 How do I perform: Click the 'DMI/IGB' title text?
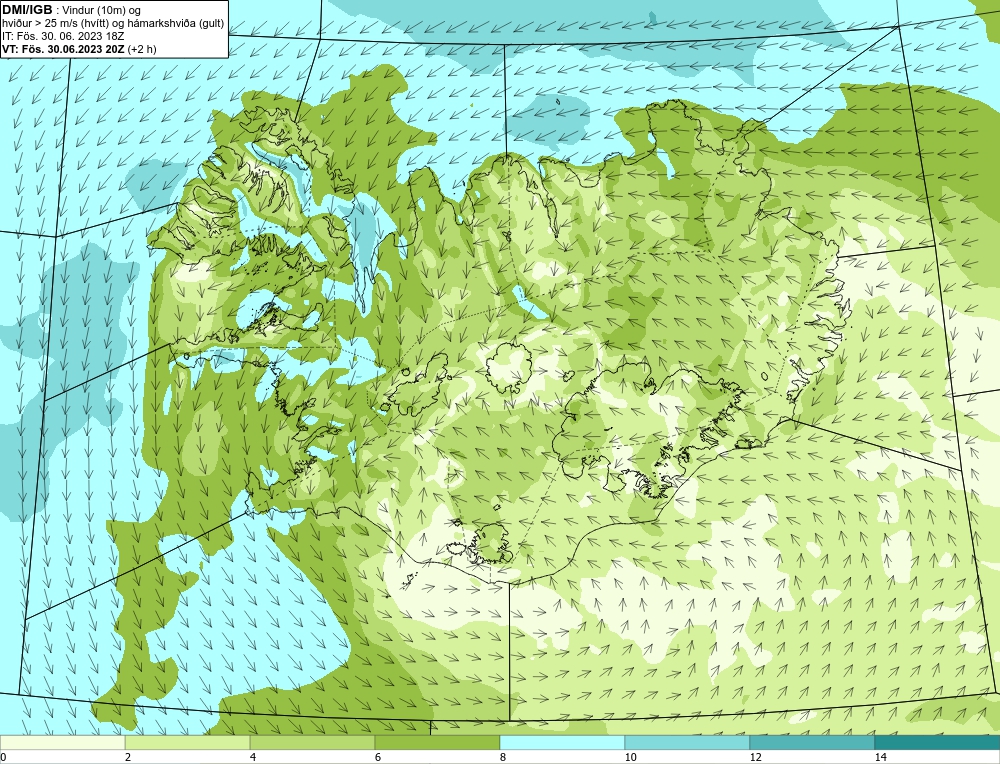point(27,10)
